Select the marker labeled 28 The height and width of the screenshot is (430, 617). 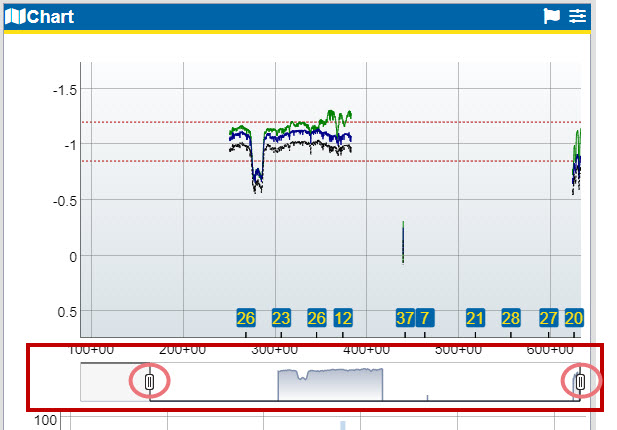pyautogui.click(x=511, y=318)
